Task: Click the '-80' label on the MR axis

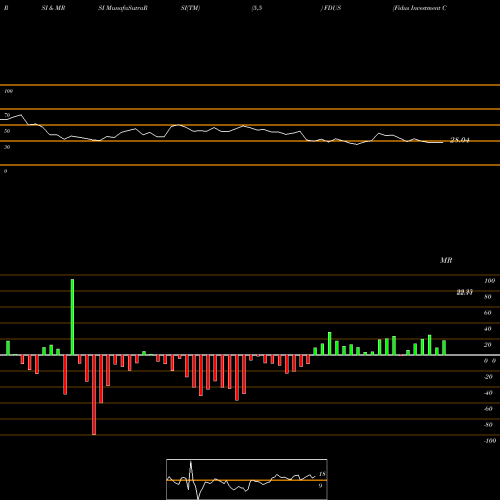Action: (x=488, y=425)
